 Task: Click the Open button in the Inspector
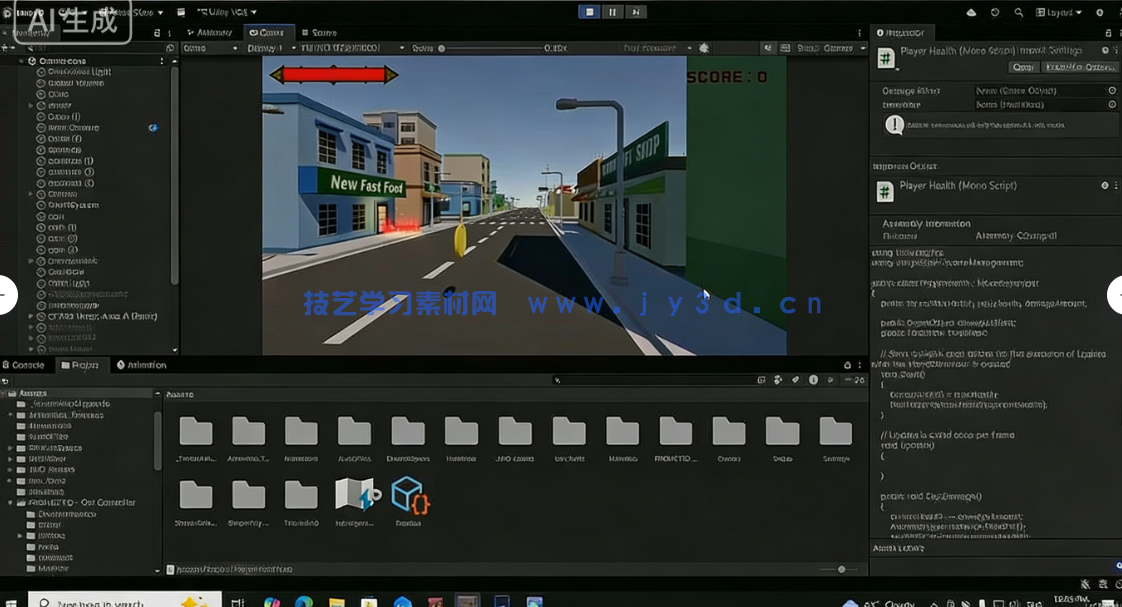[1023, 66]
